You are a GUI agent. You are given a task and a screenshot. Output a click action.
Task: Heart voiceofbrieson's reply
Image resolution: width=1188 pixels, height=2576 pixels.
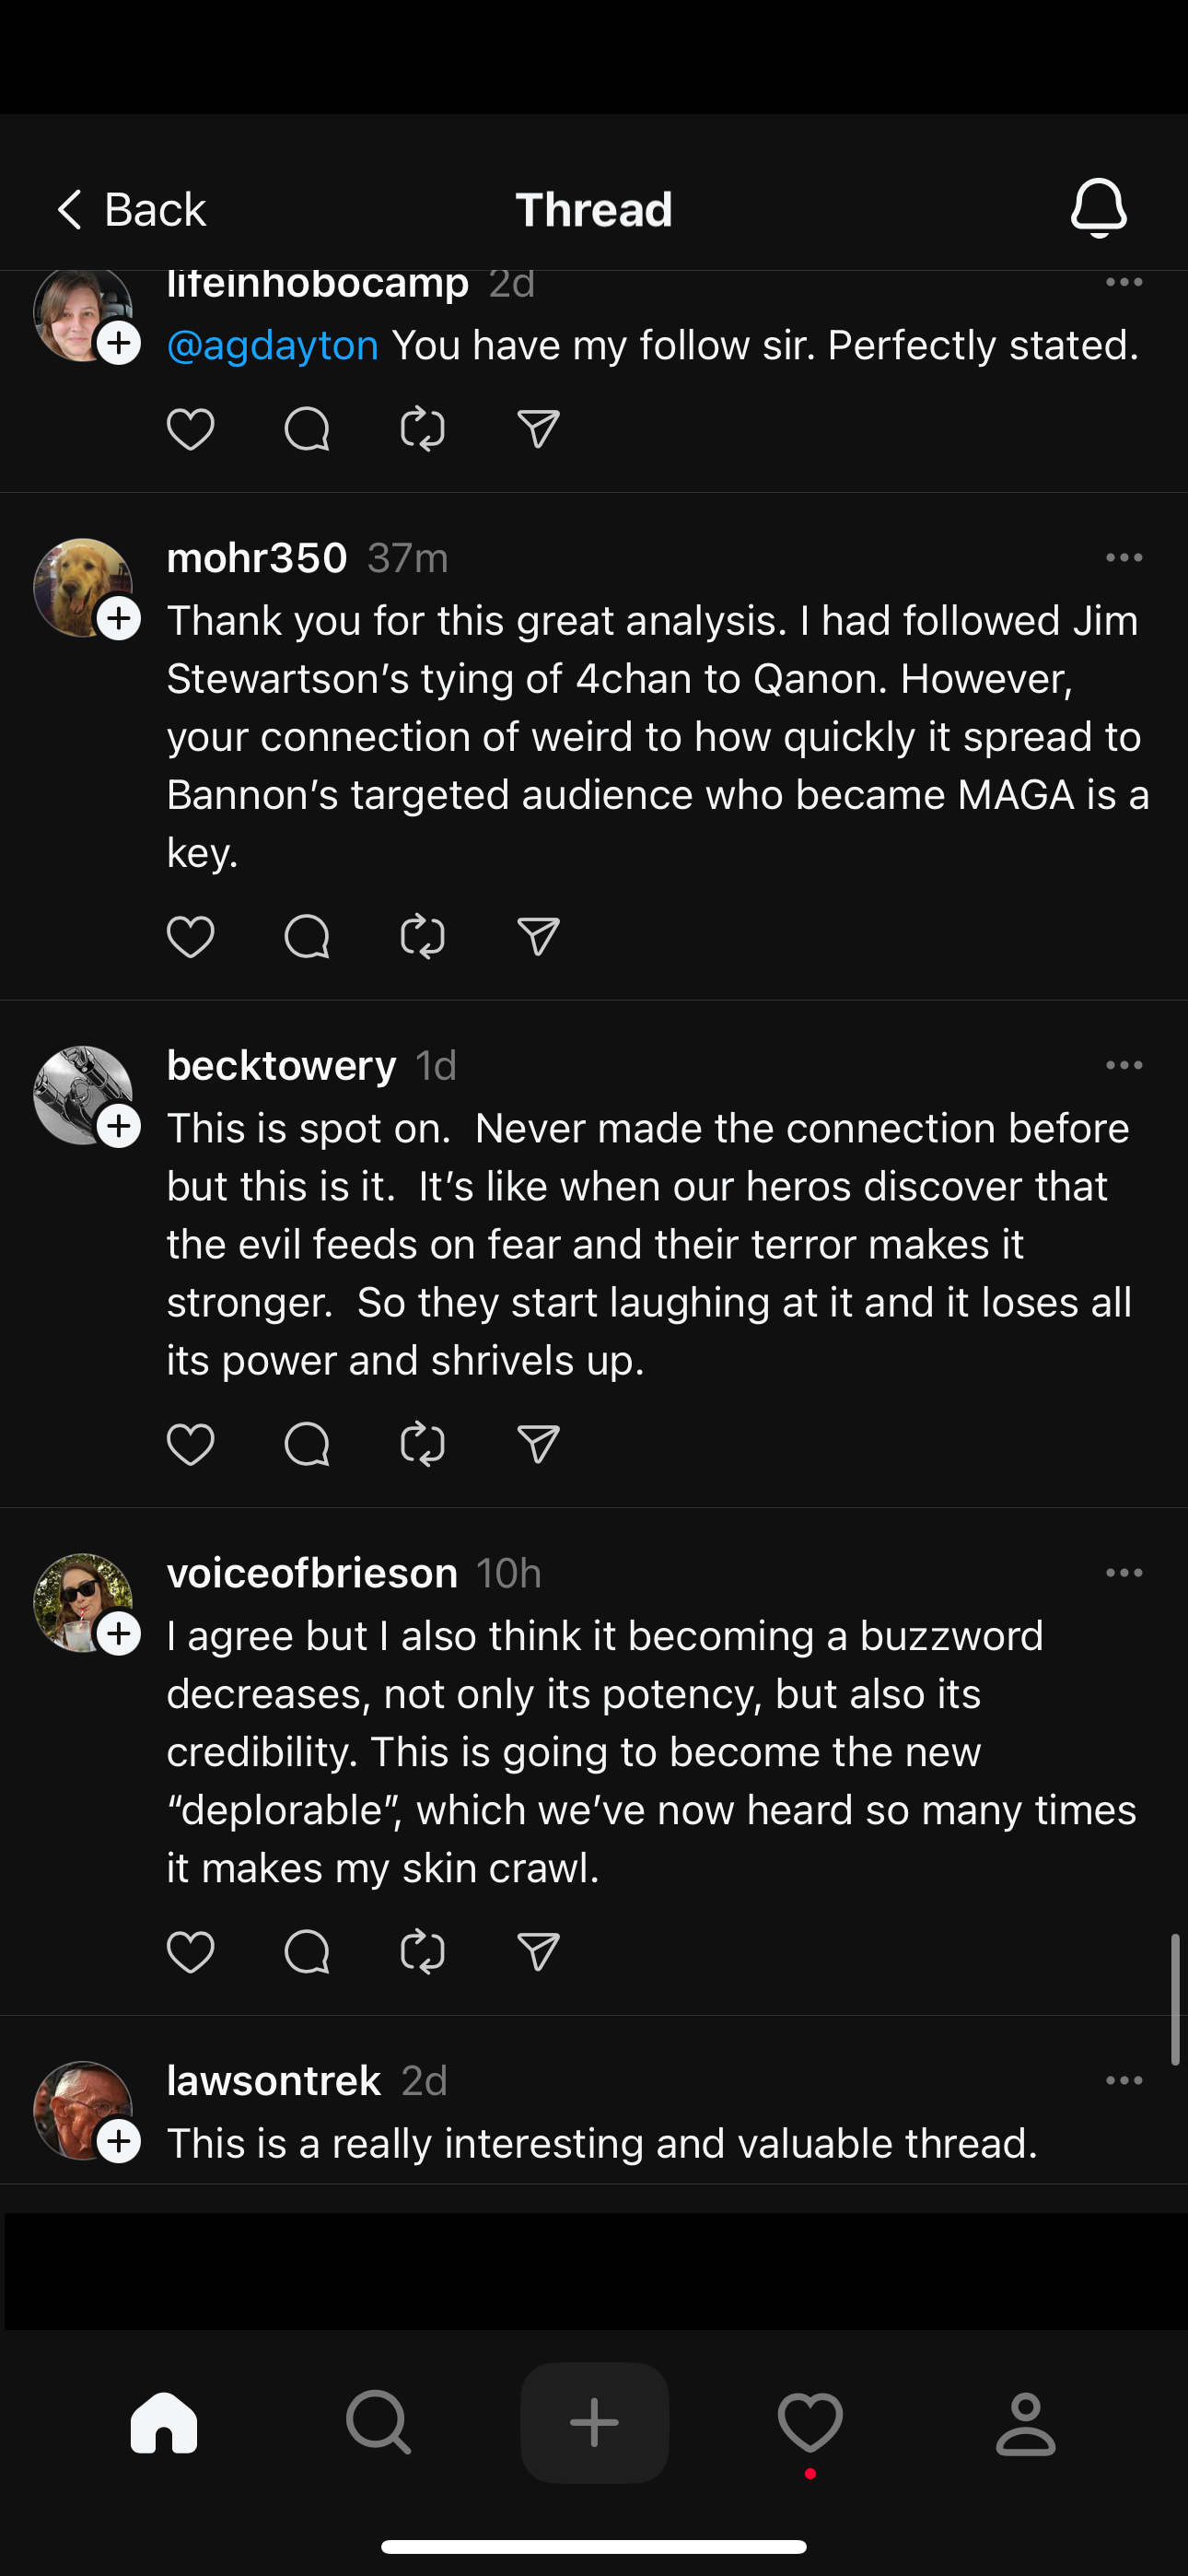190,1952
